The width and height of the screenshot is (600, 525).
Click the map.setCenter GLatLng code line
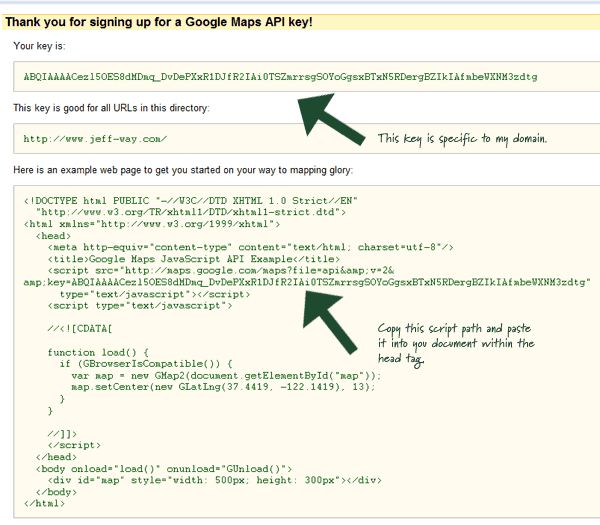tap(223, 387)
